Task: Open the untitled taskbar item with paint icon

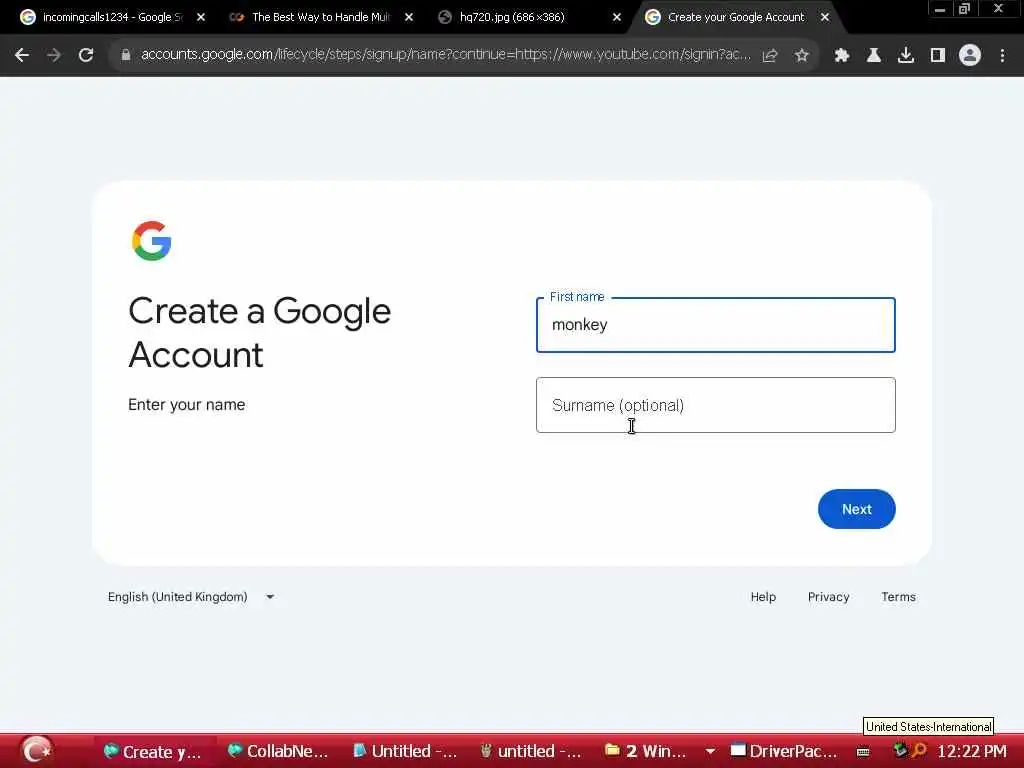Action: tap(530, 751)
